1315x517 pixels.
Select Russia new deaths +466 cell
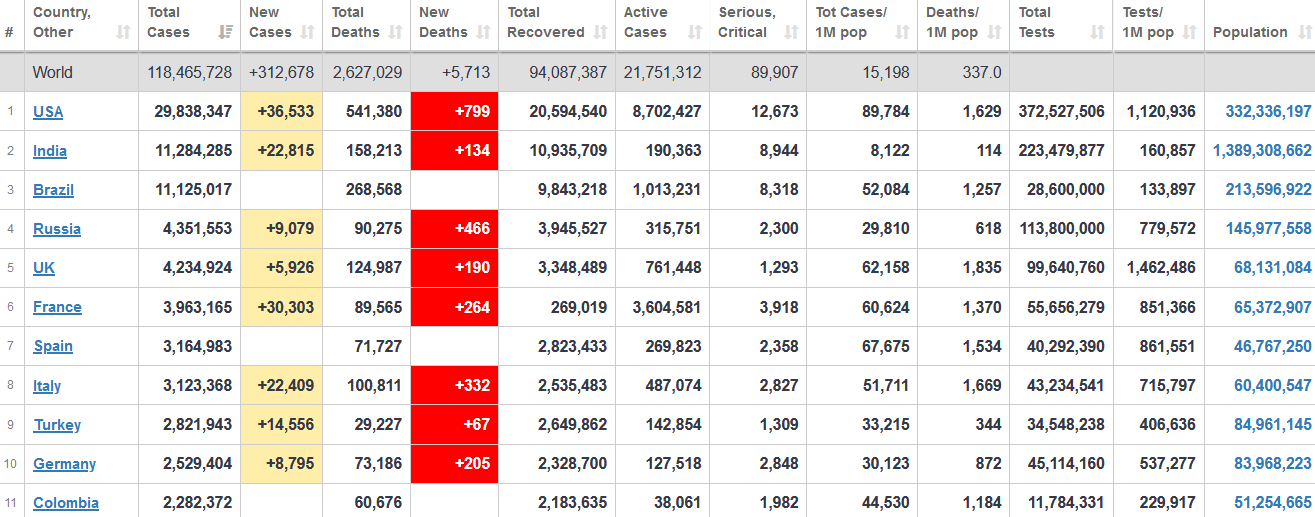(454, 229)
